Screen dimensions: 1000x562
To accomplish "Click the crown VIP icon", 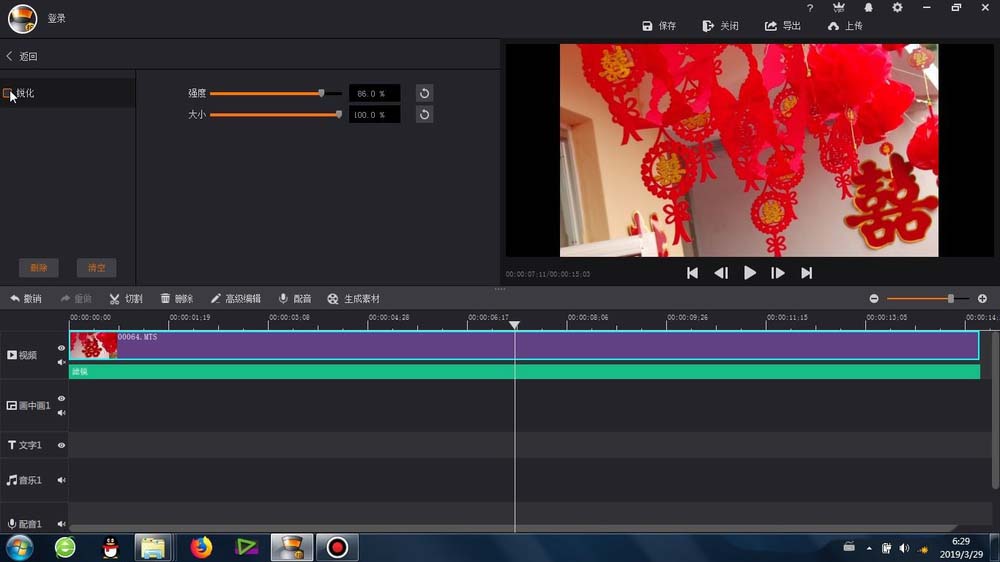I will [839, 8].
